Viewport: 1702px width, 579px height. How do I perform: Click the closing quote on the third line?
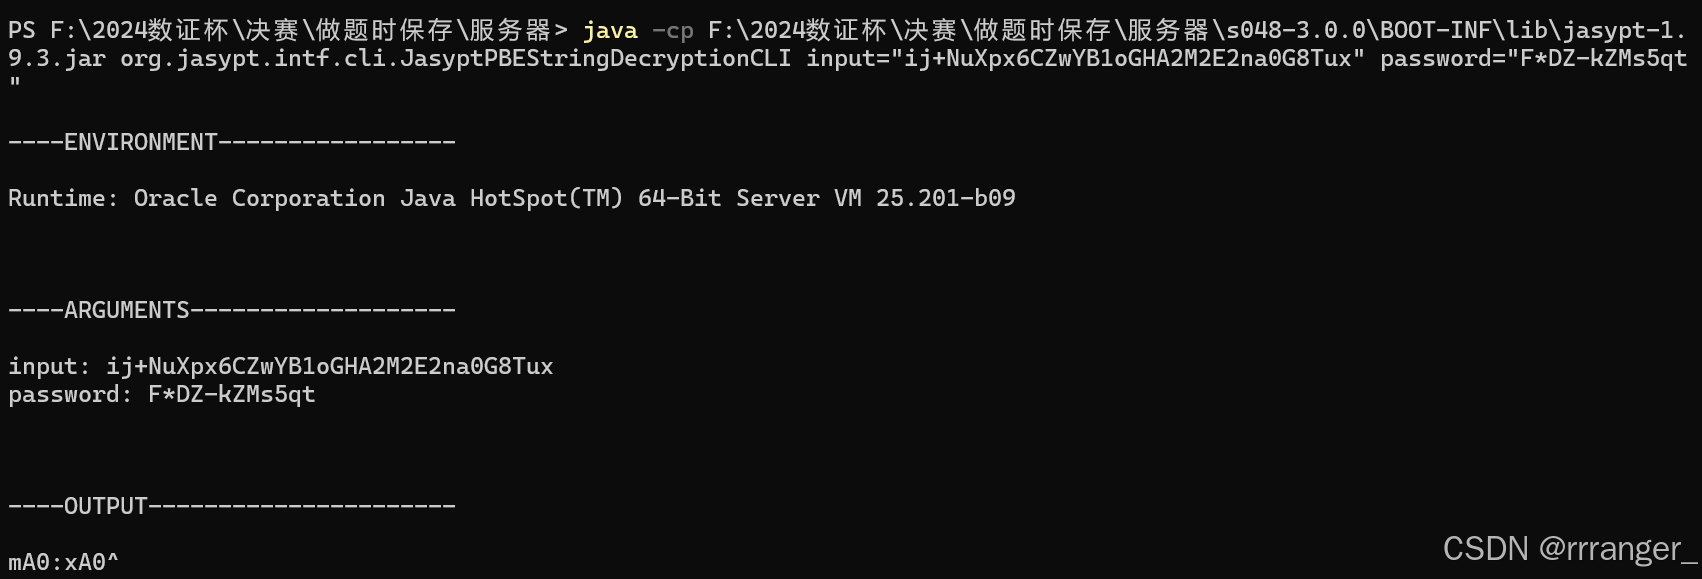(x=15, y=84)
